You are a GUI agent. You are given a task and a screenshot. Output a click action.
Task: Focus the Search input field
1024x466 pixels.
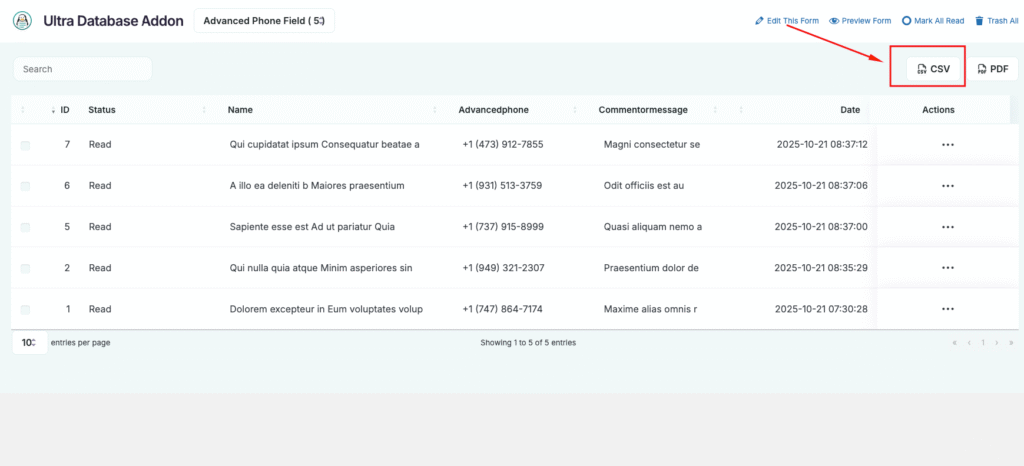[x=82, y=69]
